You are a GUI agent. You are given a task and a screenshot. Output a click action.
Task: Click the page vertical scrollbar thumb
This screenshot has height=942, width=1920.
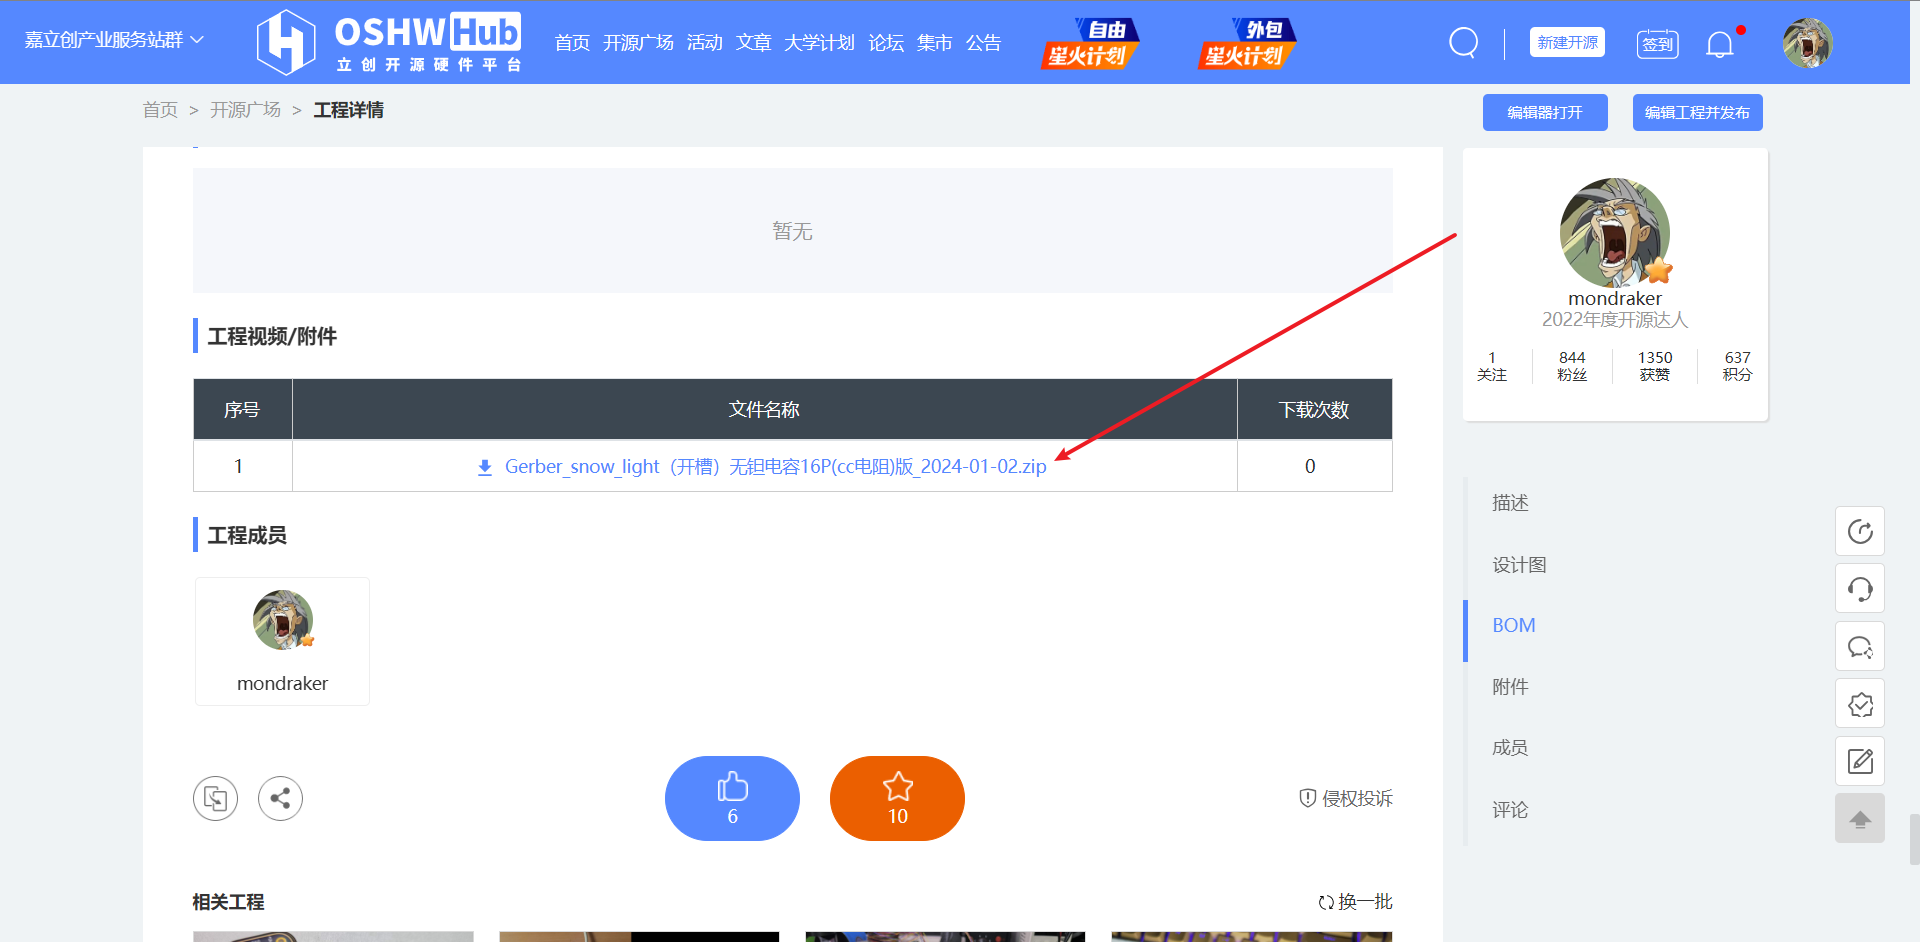(x=1914, y=839)
